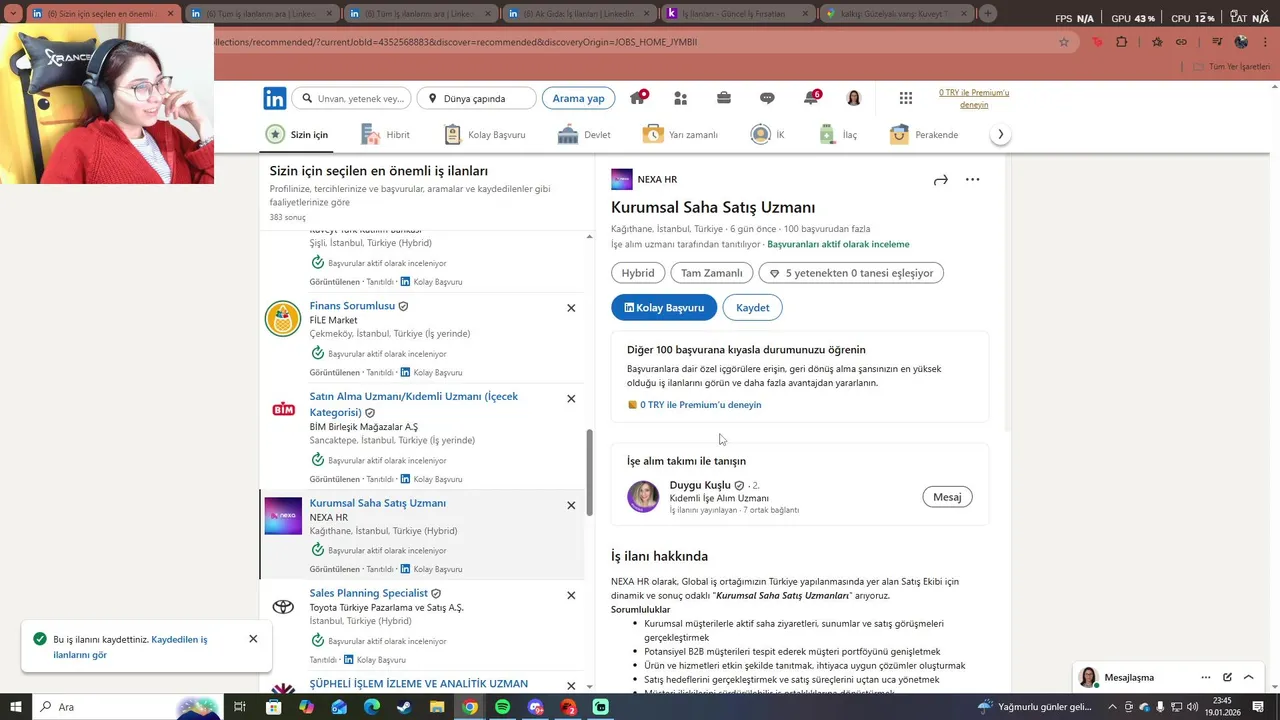Viewport: 1280px width, 720px height.
Task: Compose new message icon in Mesajlaşma bar
Action: pyautogui.click(x=1227, y=677)
